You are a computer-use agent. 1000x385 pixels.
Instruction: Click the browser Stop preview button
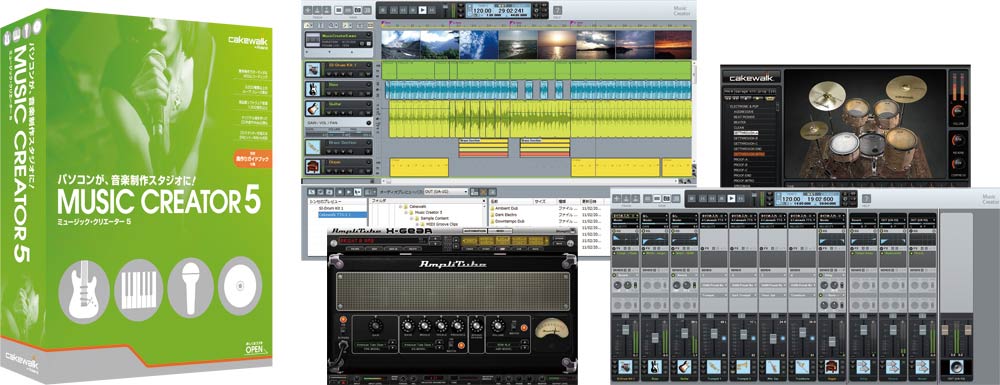pos(341,191)
